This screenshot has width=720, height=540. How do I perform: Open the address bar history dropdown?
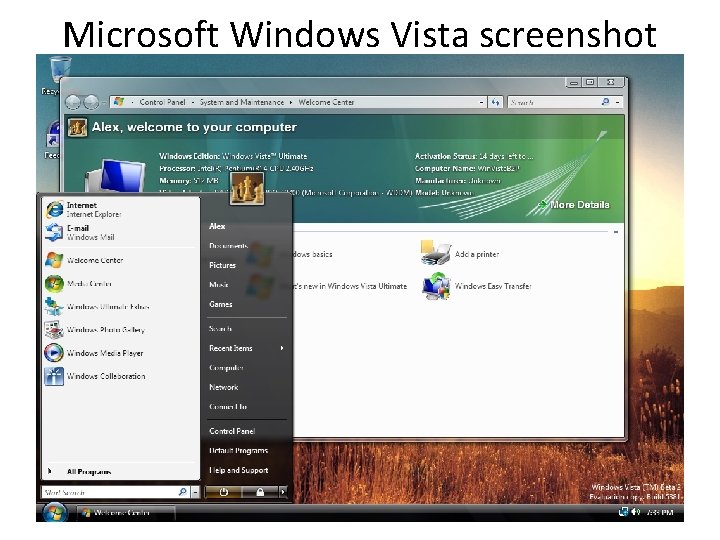pyautogui.click(x=481, y=102)
